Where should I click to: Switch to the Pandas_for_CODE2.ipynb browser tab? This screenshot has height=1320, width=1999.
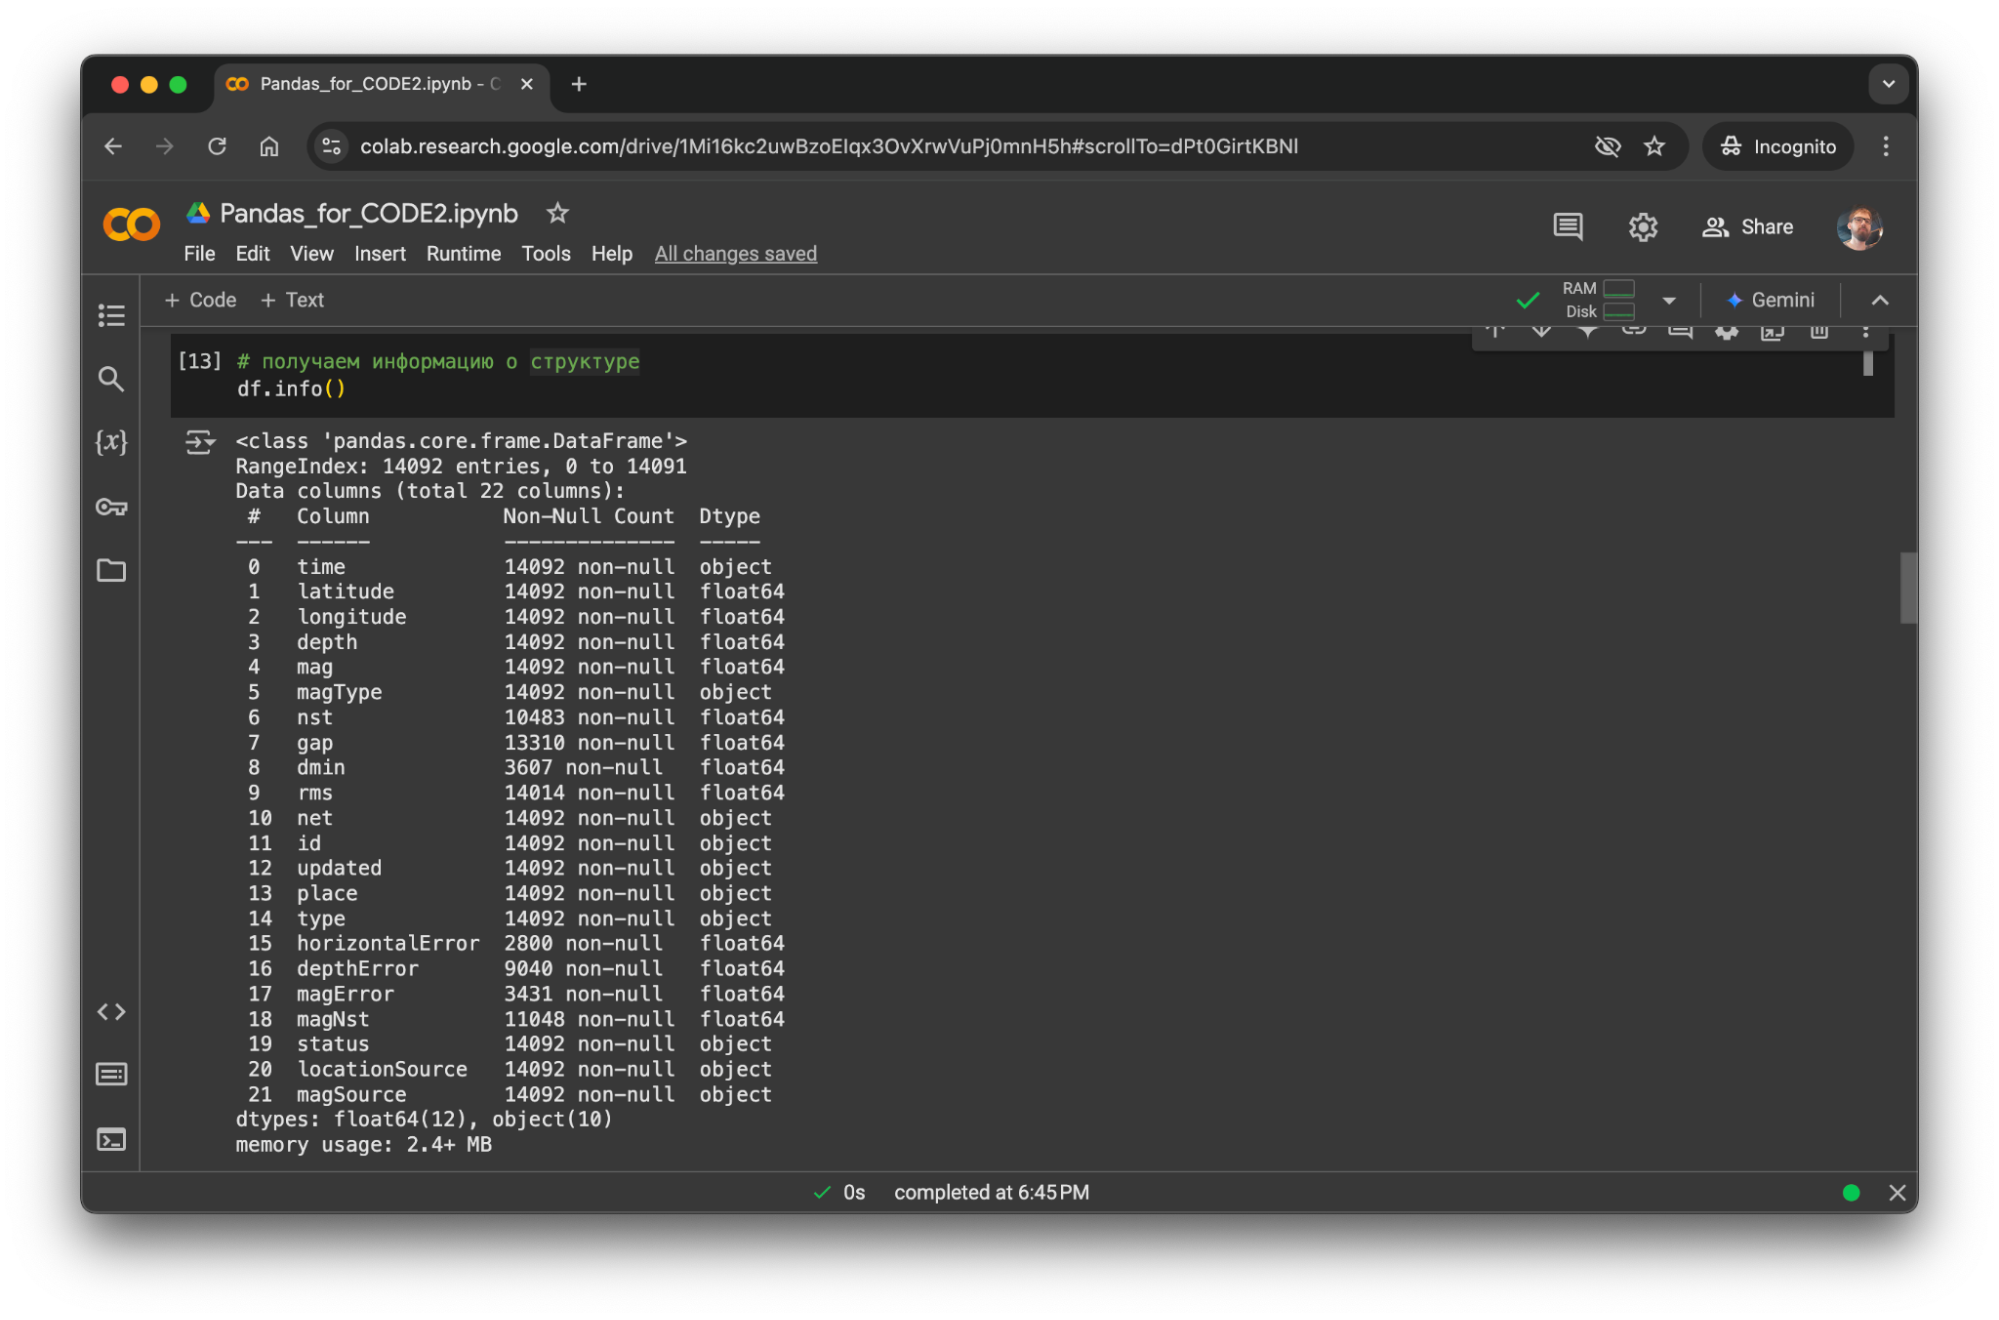(x=370, y=84)
